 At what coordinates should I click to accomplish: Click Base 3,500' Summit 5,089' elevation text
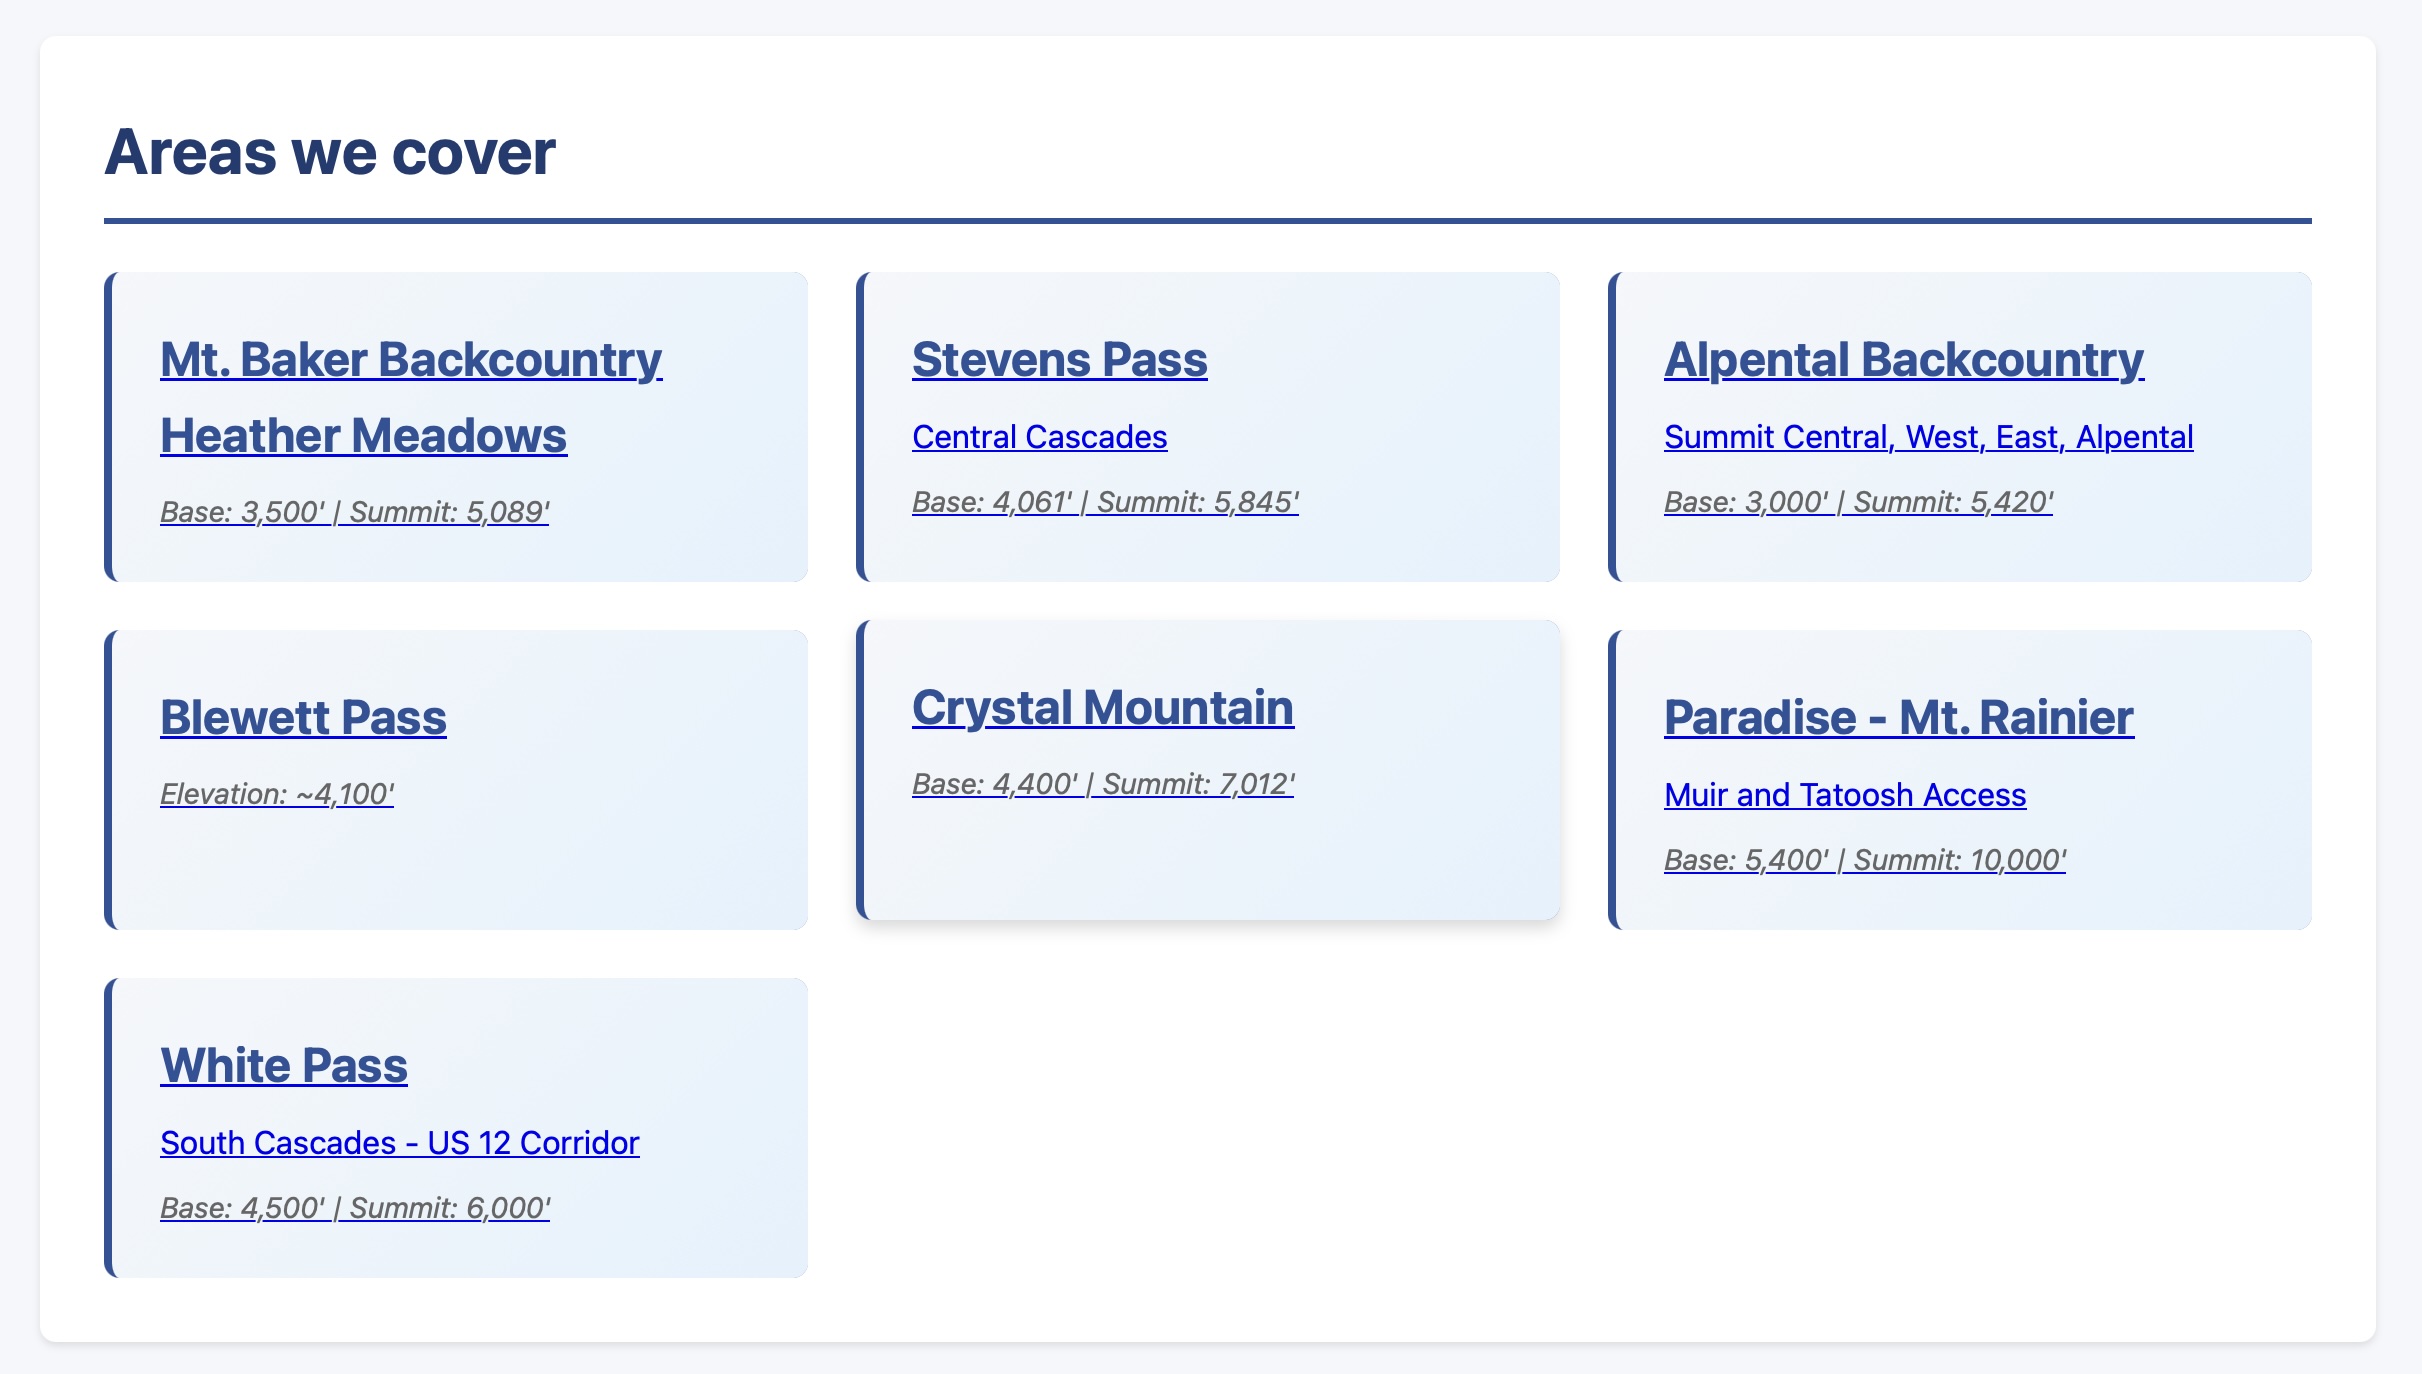coord(355,512)
